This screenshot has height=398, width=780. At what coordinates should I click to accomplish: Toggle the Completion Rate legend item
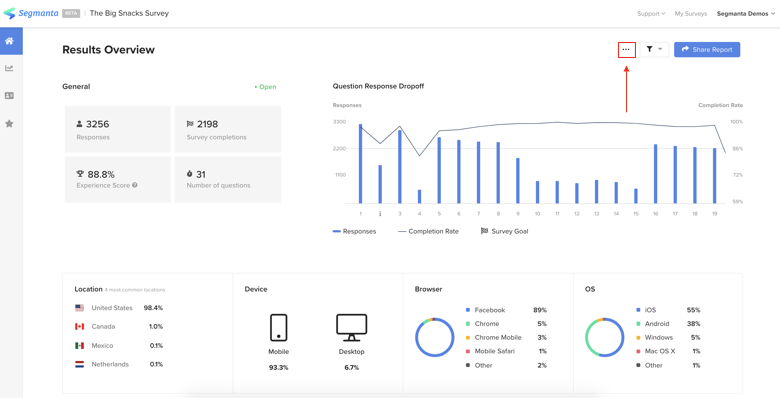coord(428,231)
